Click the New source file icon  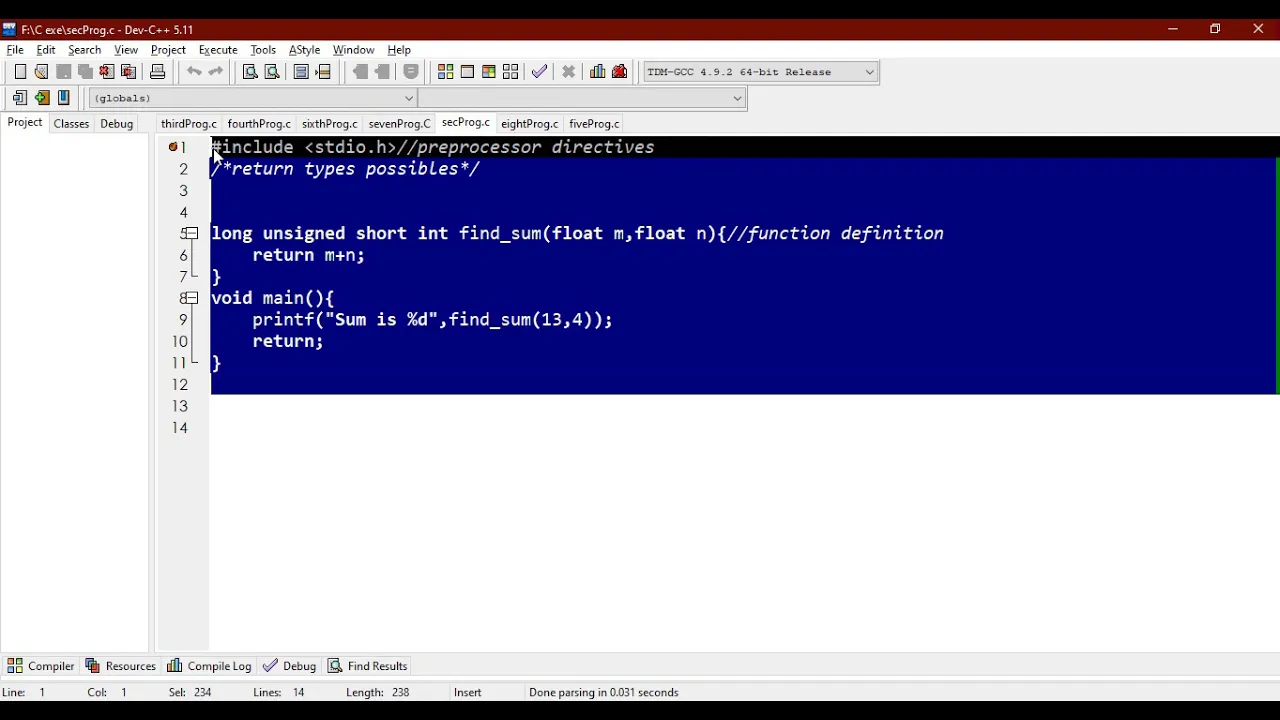pyautogui.click(x=20, y=72)
